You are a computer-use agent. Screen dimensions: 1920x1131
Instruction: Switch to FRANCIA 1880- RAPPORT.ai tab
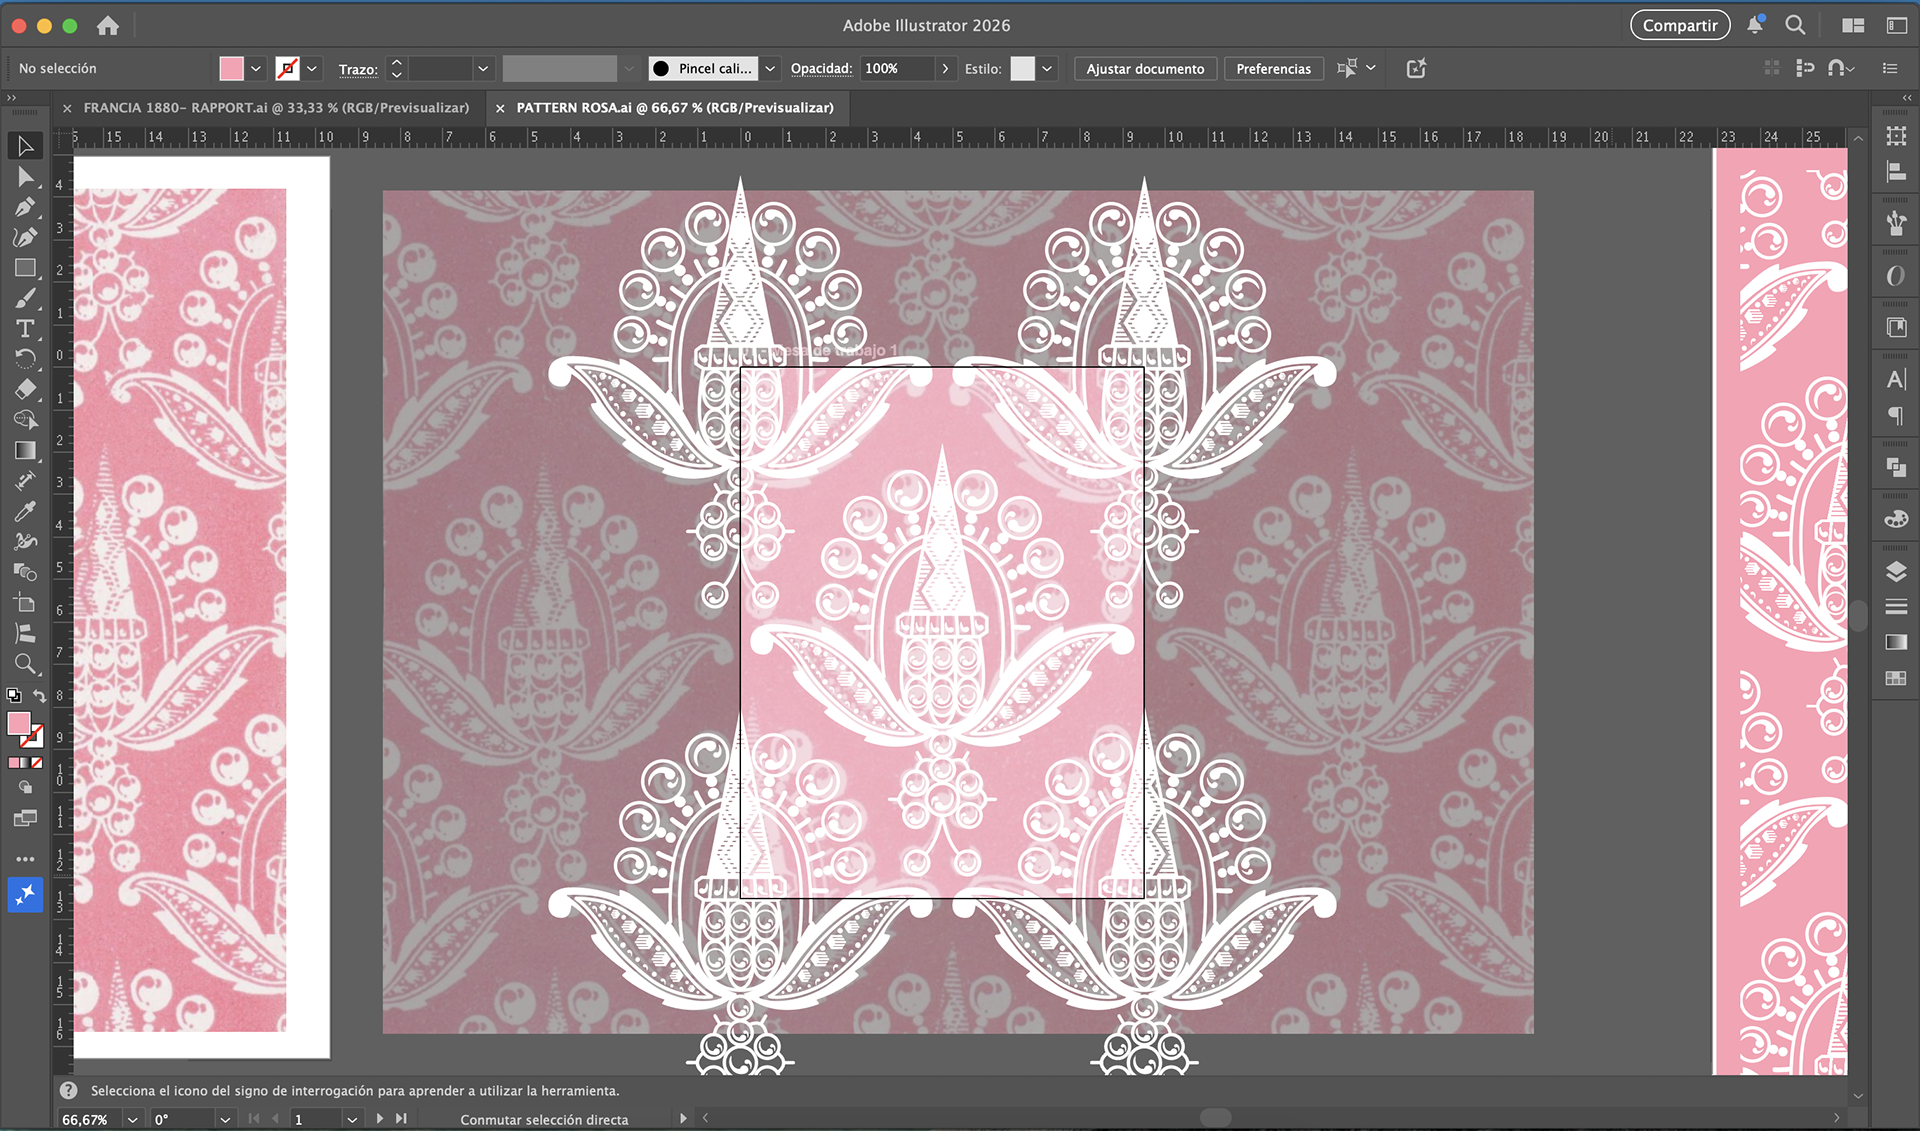point(276,108)
